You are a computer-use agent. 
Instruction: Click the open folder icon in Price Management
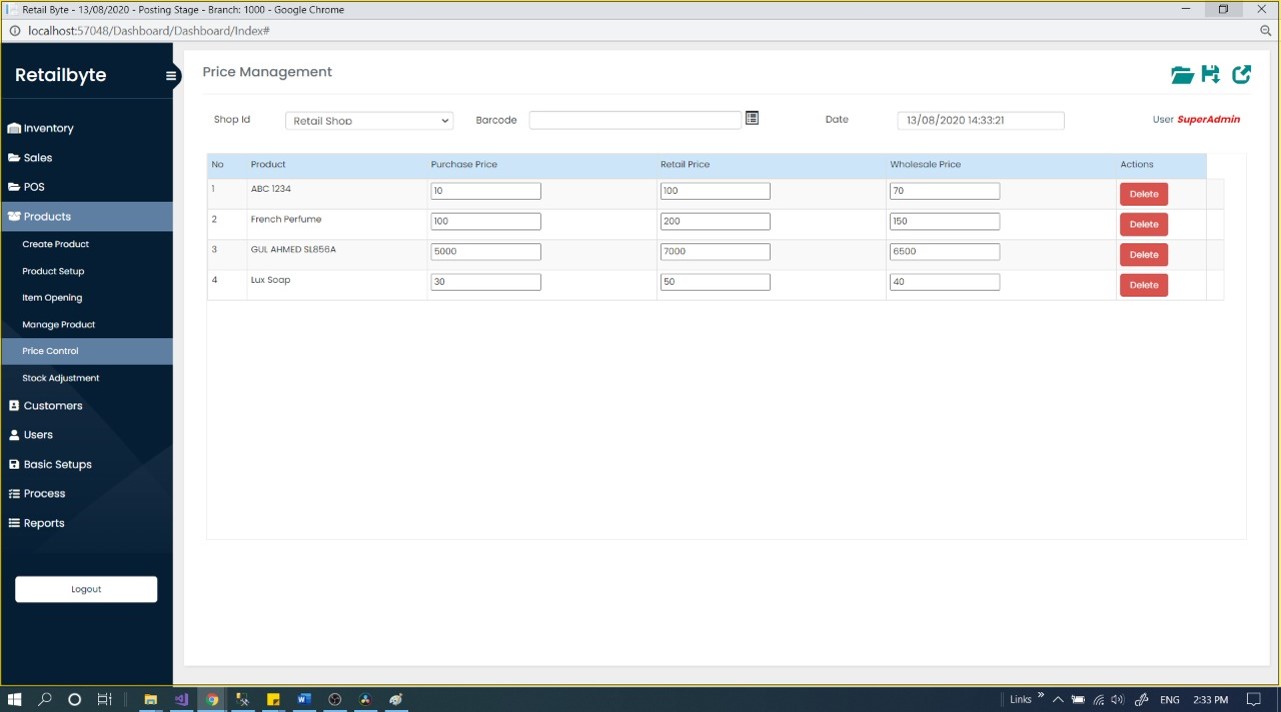tap(1182, 75)
